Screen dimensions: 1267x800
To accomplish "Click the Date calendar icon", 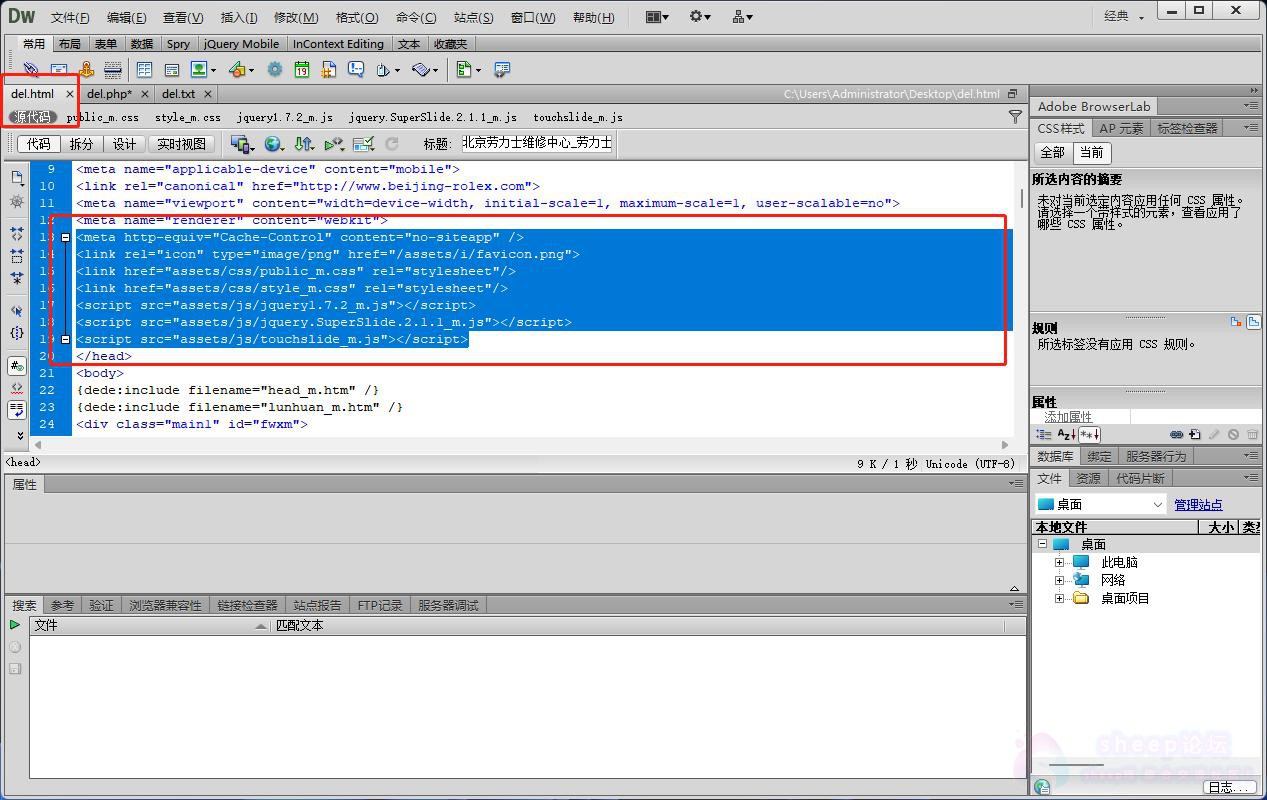I will point(302,69).
